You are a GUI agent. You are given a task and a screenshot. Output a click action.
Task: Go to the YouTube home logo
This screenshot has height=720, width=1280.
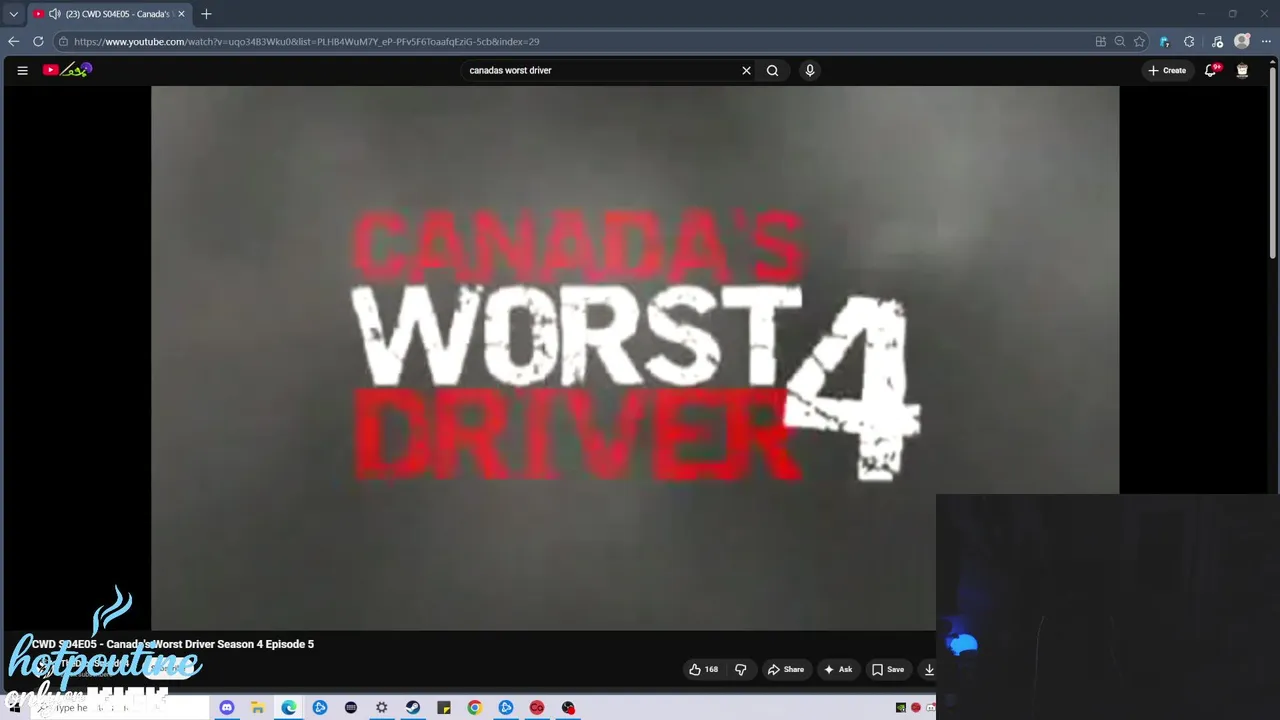pos(67,70)
